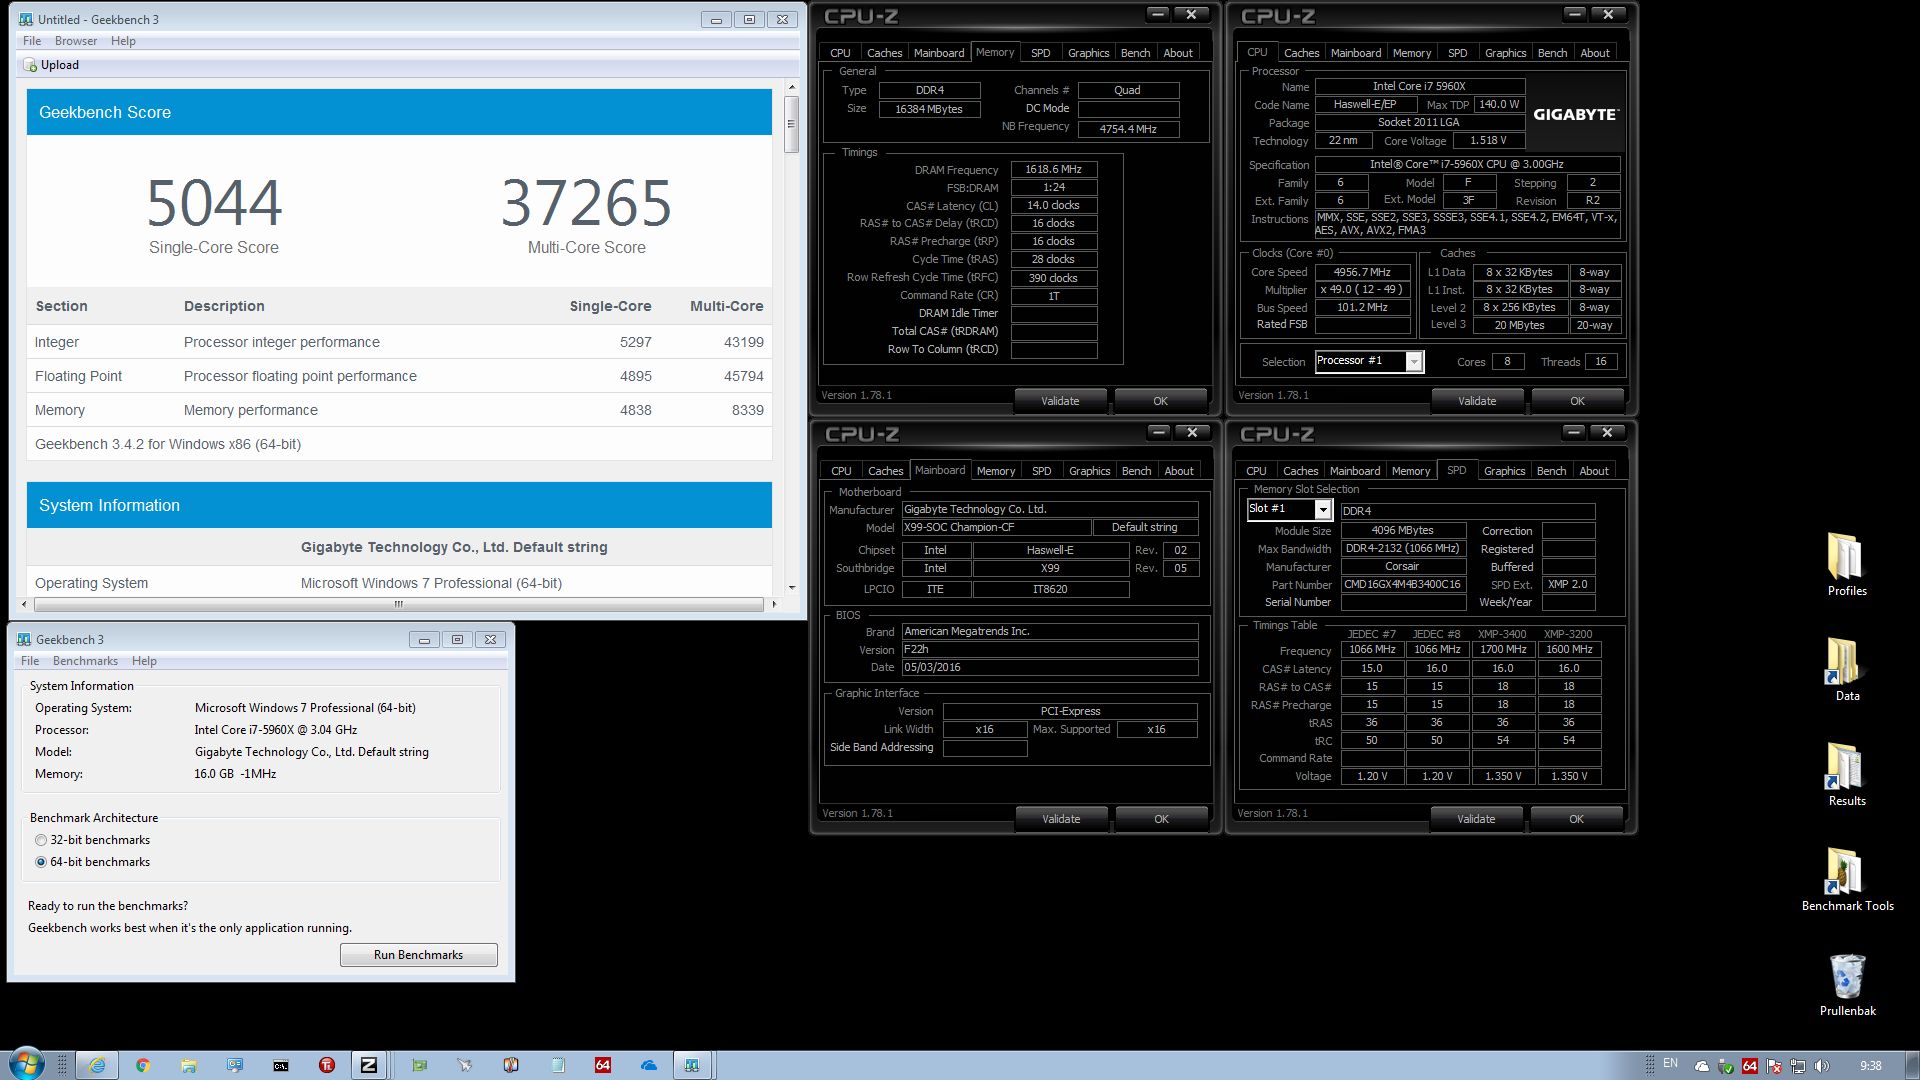Select the Data desktop shortcut
The image size is (1920, 1080).
pos(1846,670)
